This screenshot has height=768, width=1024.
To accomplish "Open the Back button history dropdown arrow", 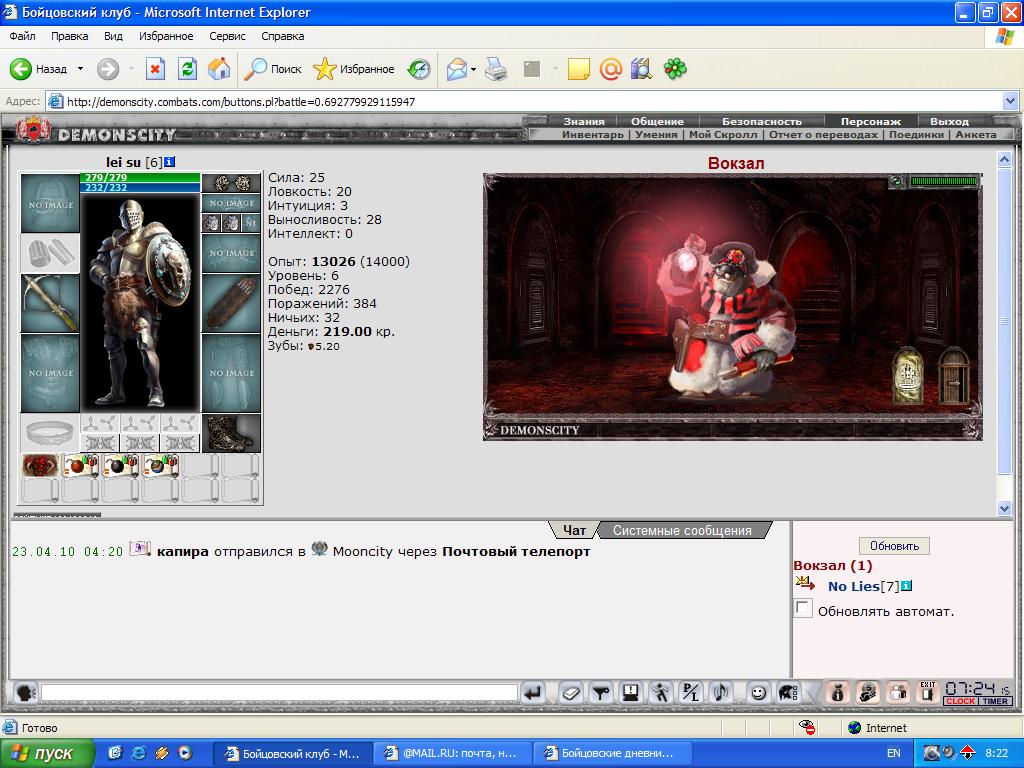I will 80,69.
